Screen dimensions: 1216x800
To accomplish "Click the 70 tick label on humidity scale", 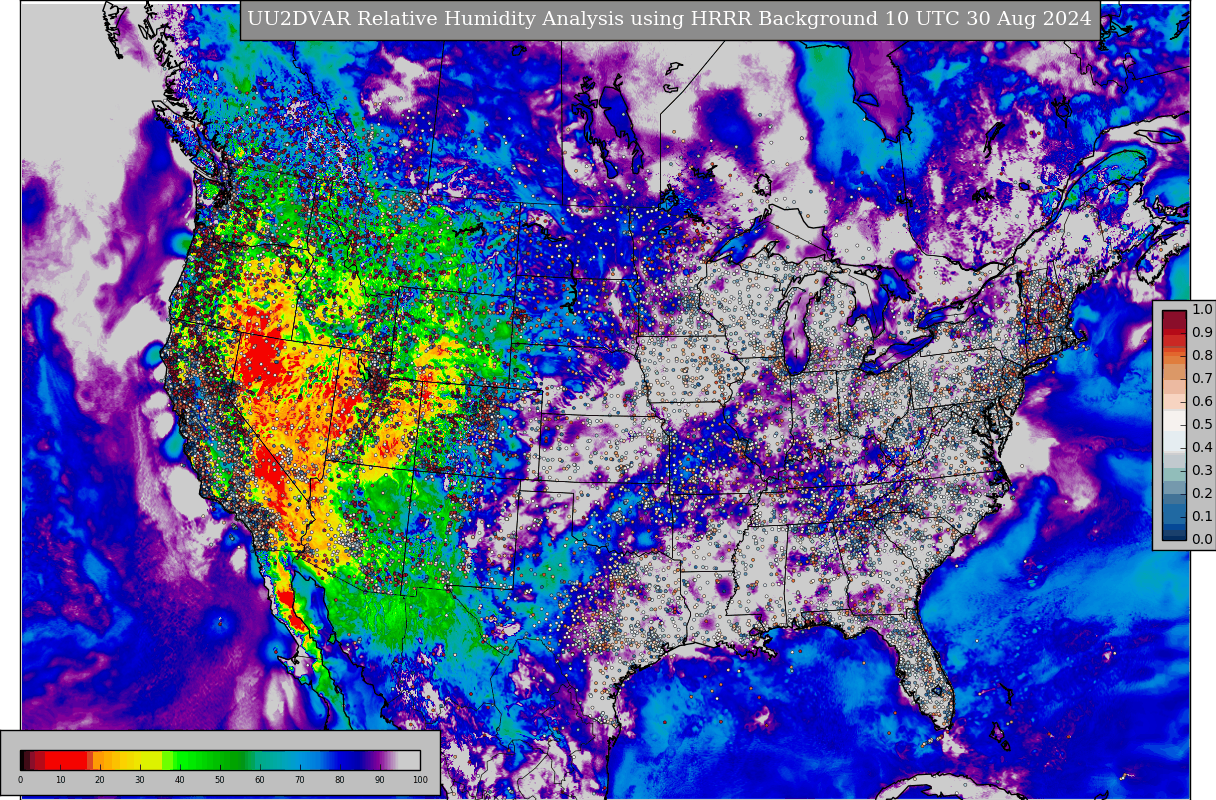I will 300,780.
